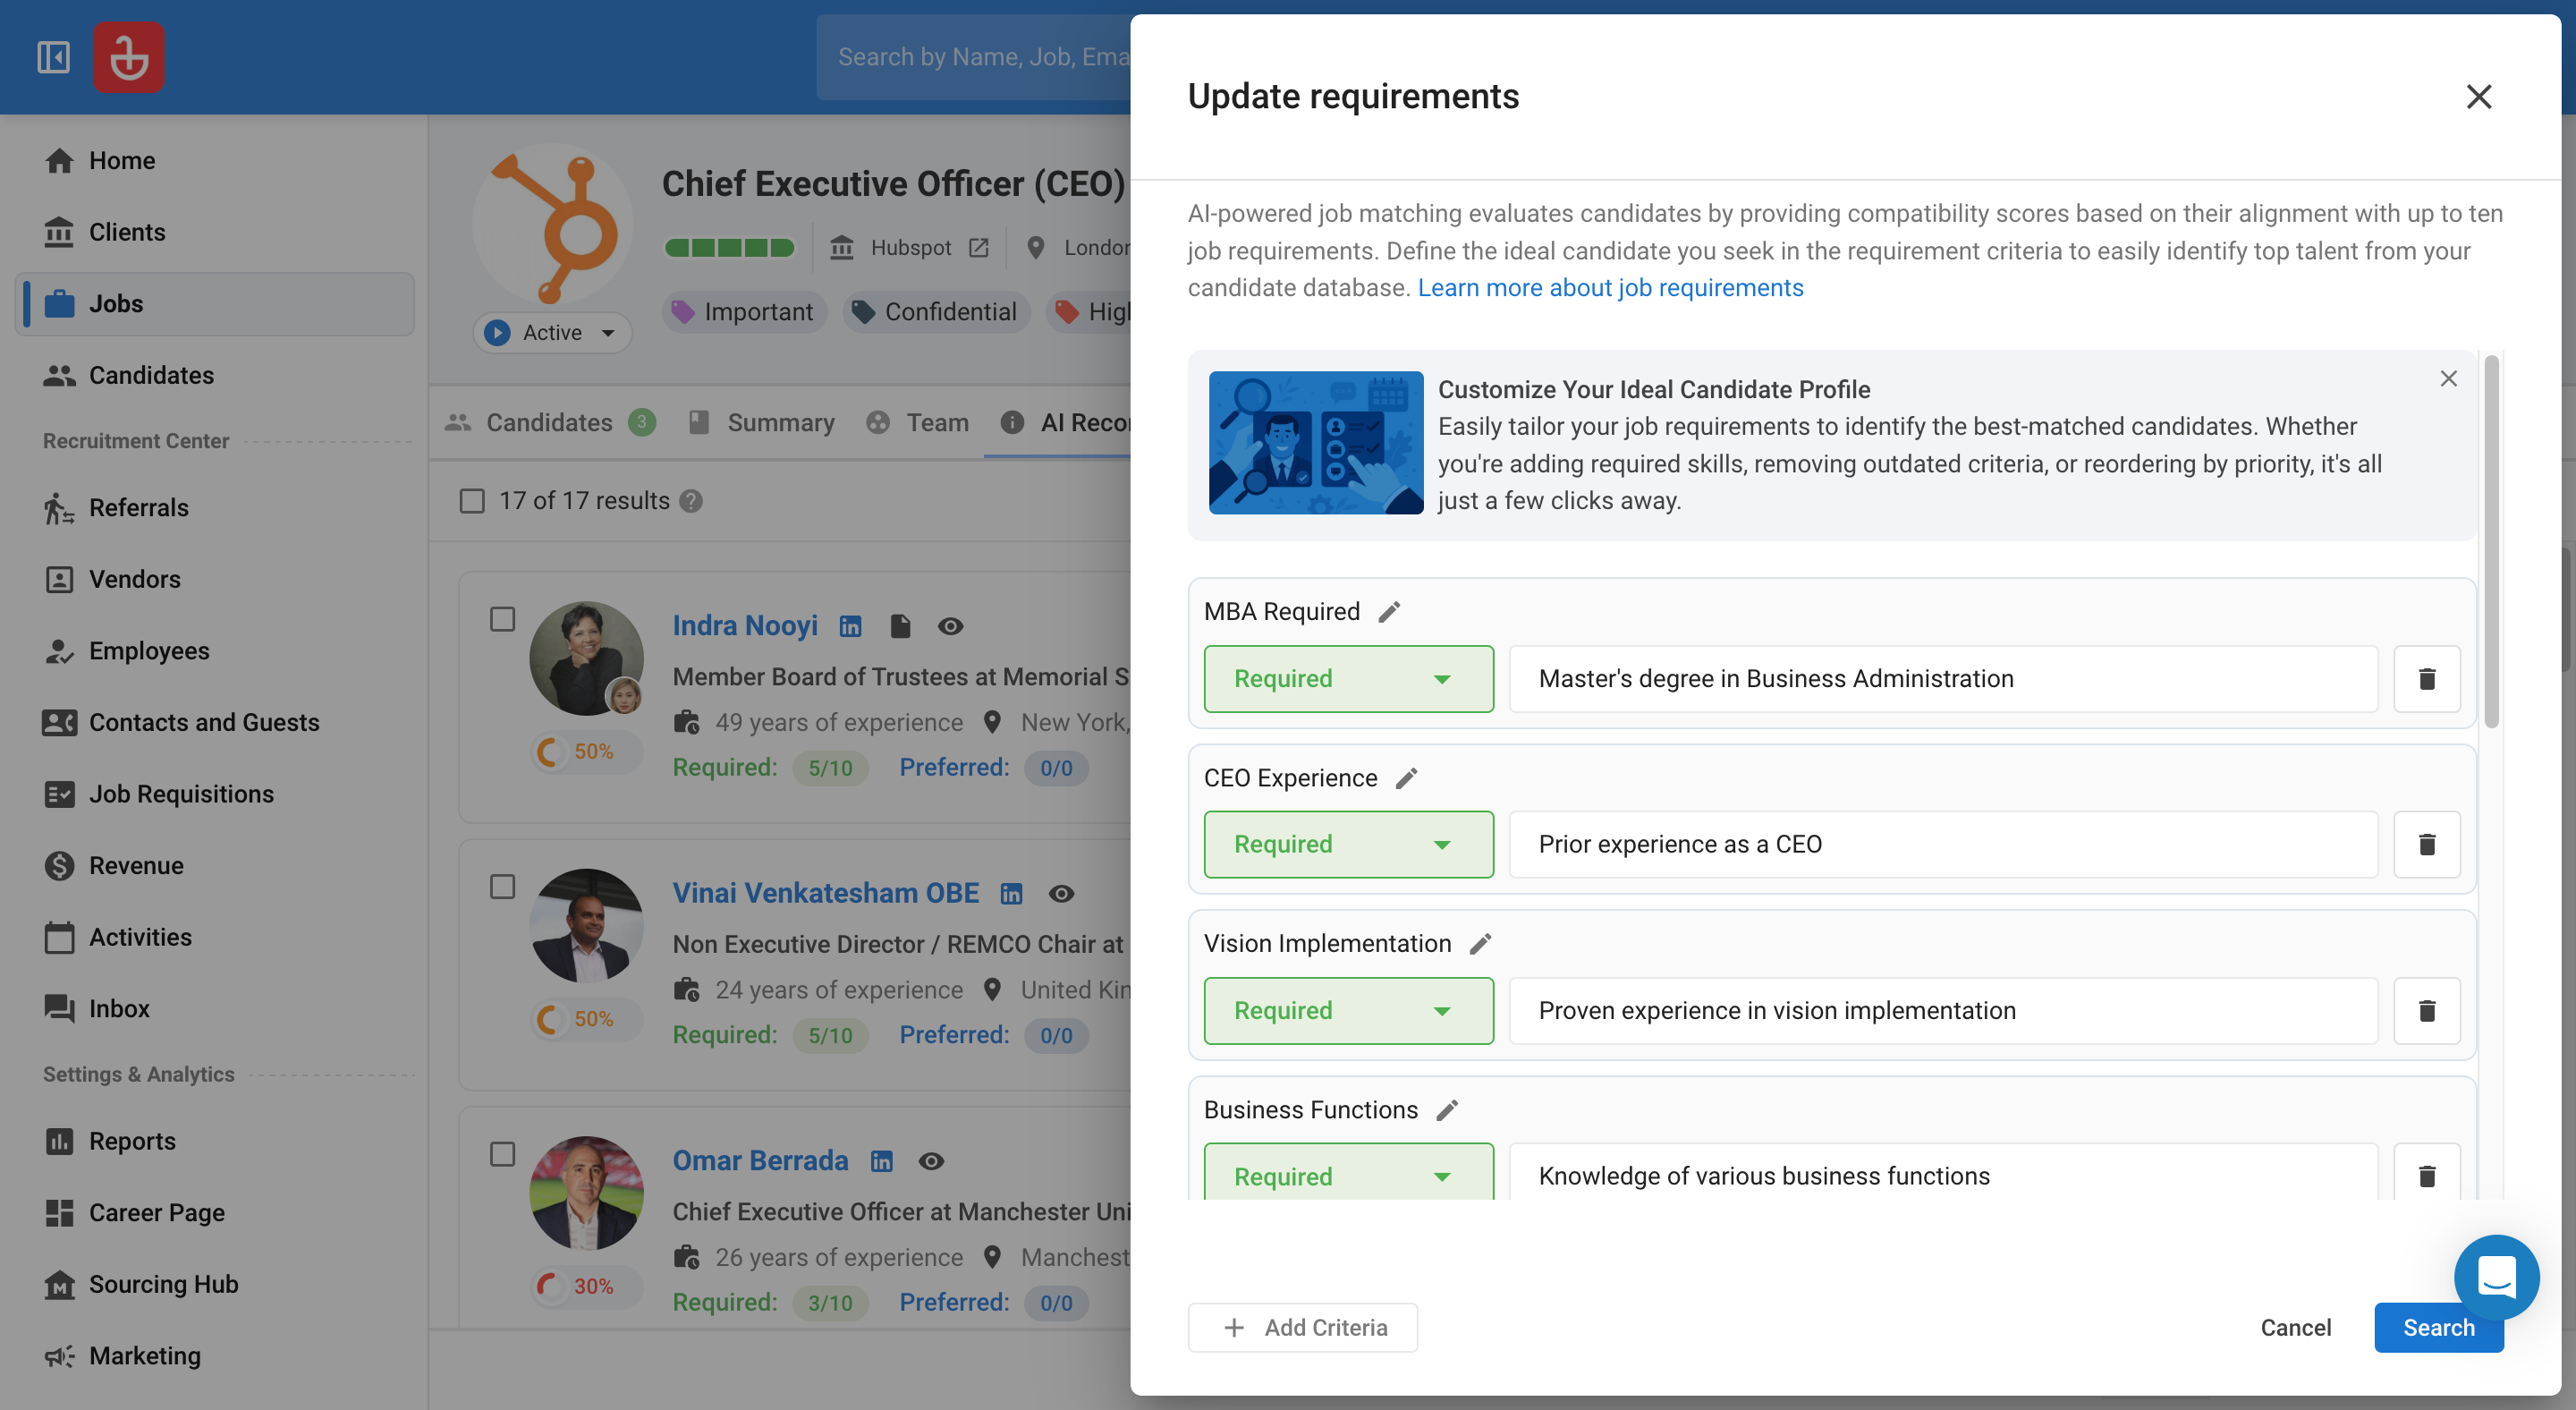Edit the Business Functions name pencil

pyautogui.click(x=1447, y=1110)
